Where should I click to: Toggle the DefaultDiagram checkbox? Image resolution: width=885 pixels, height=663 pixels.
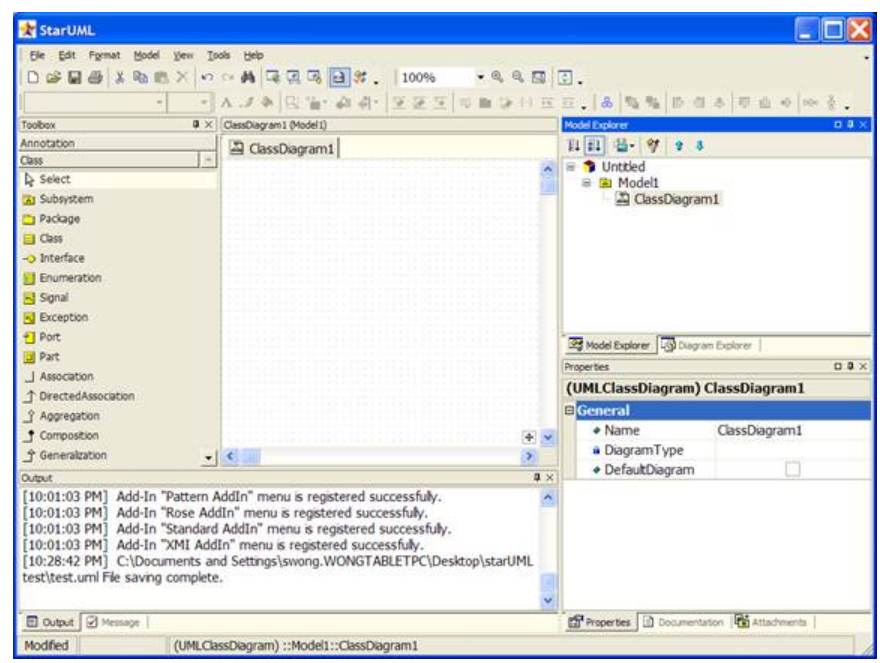(792, 469)
